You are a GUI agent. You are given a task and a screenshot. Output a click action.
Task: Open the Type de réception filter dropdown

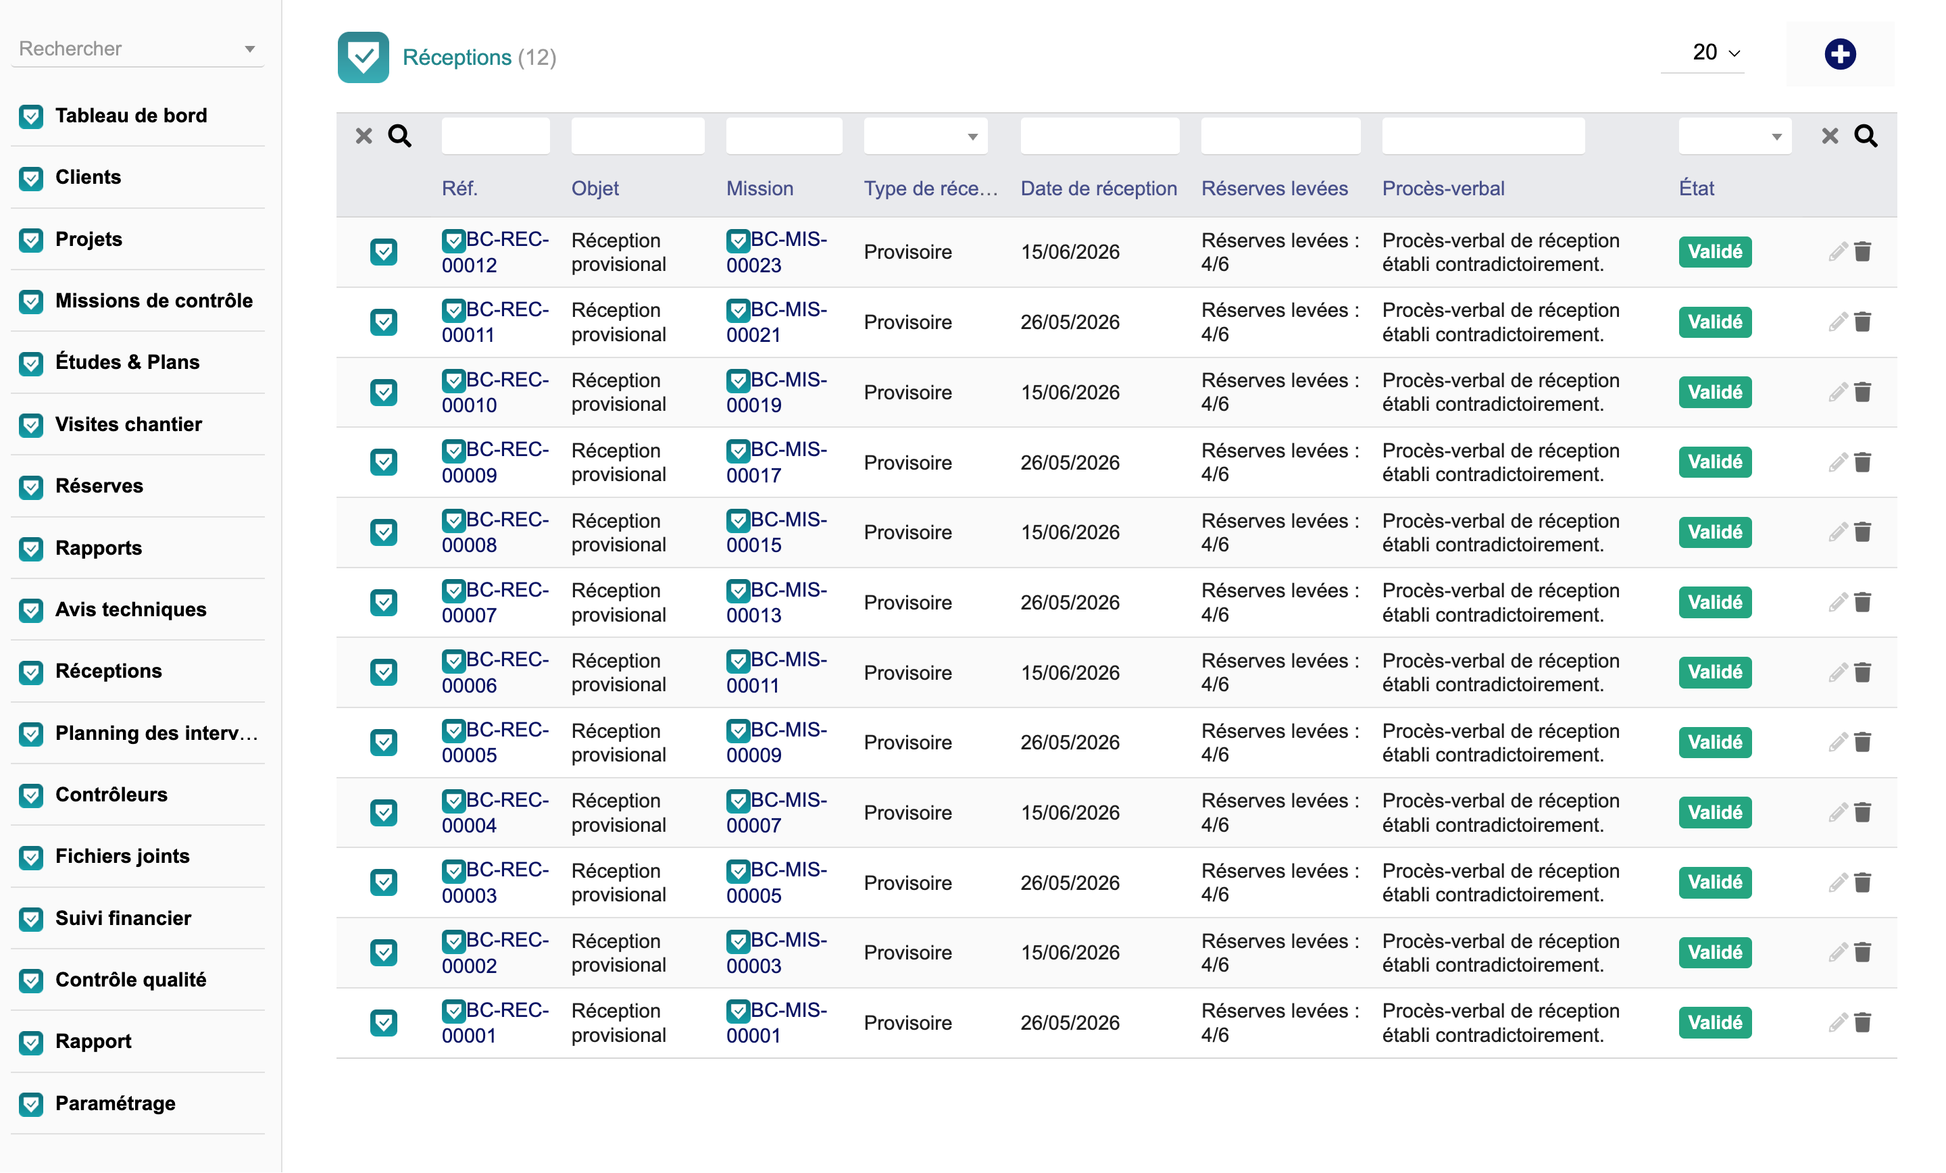click(925, 136)
